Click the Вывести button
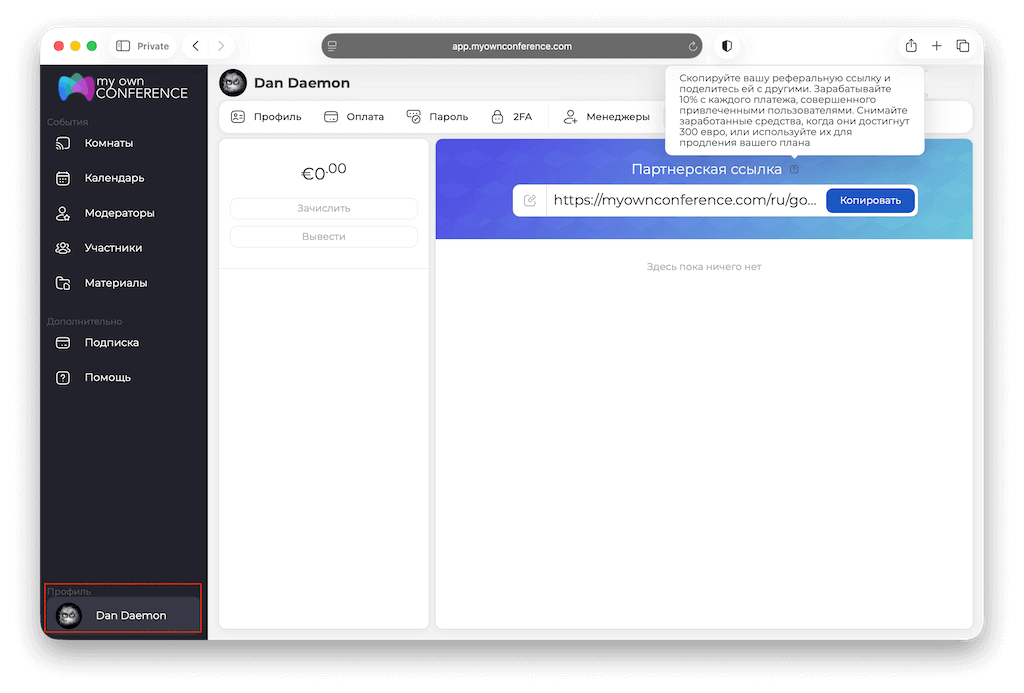The image size is (1024, 693). tap(324, 237)
